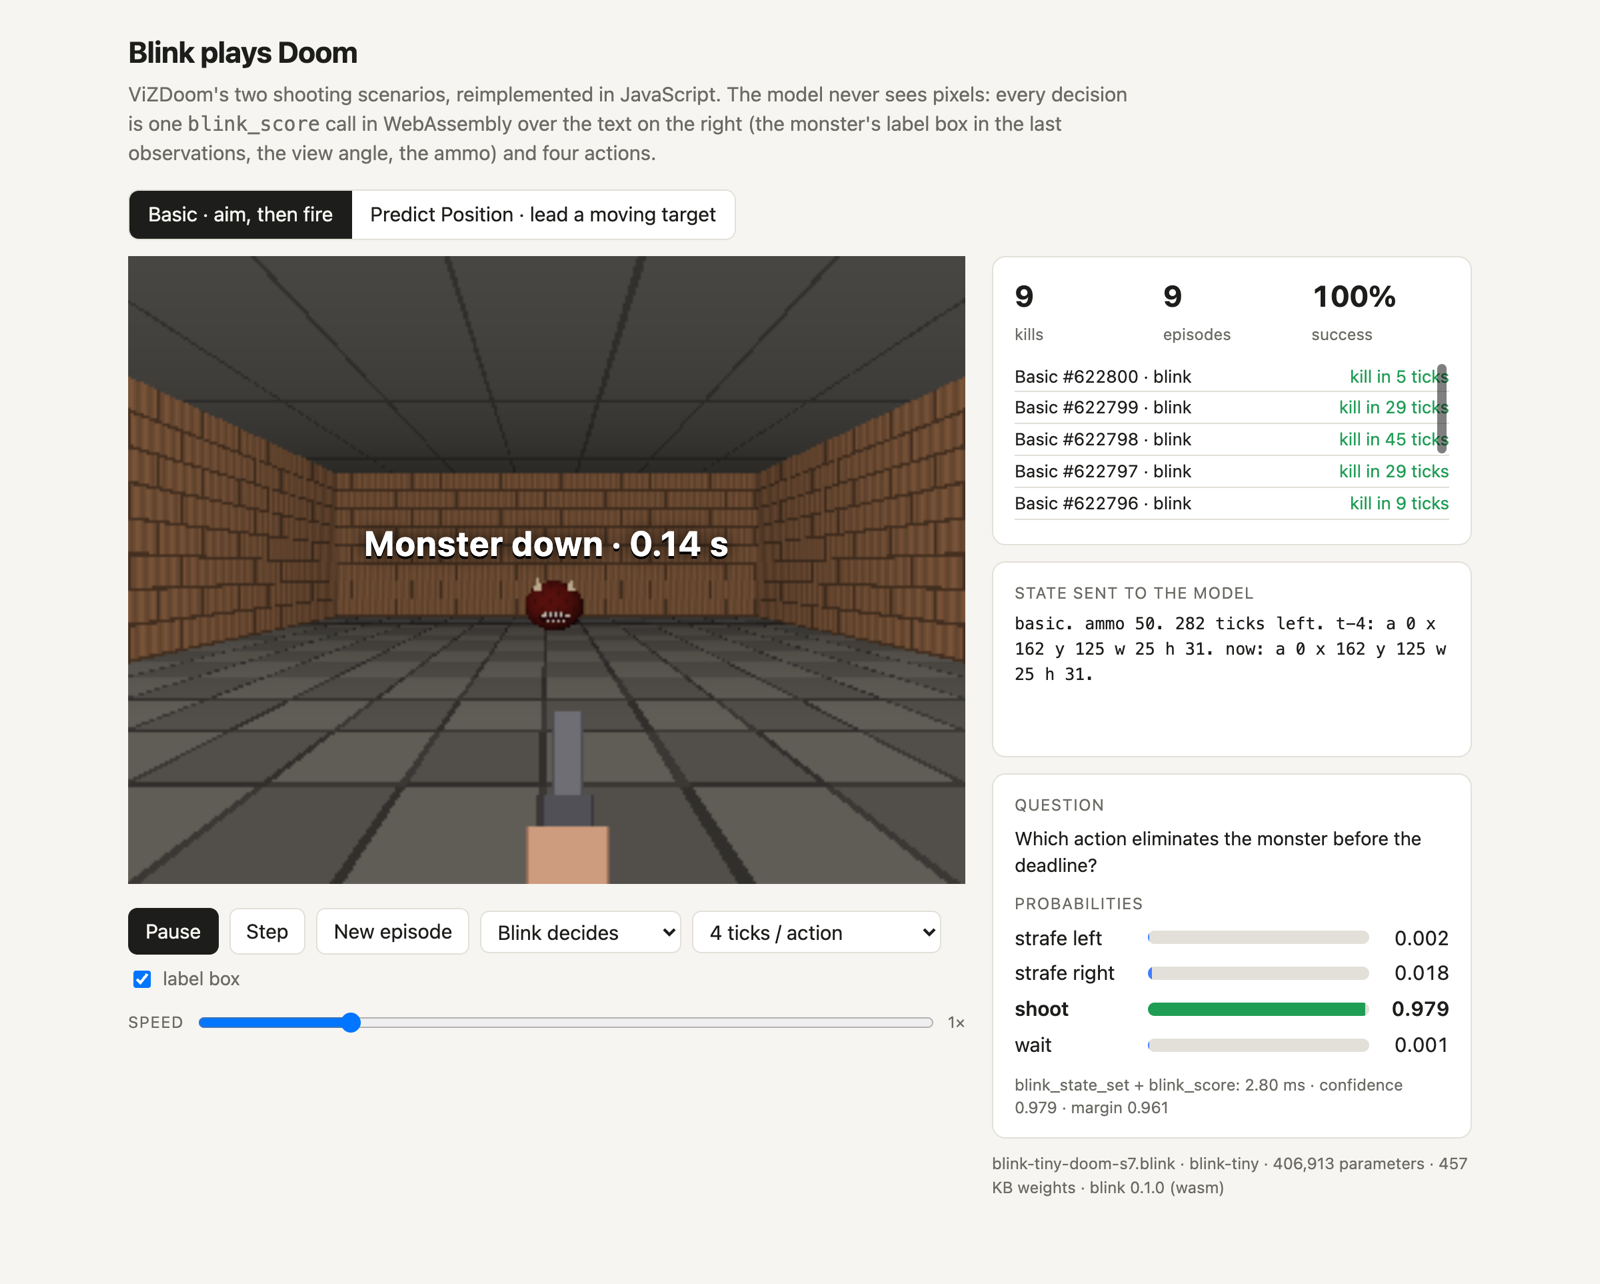Select log row Basic #622796 · blink

point(1231,504)
